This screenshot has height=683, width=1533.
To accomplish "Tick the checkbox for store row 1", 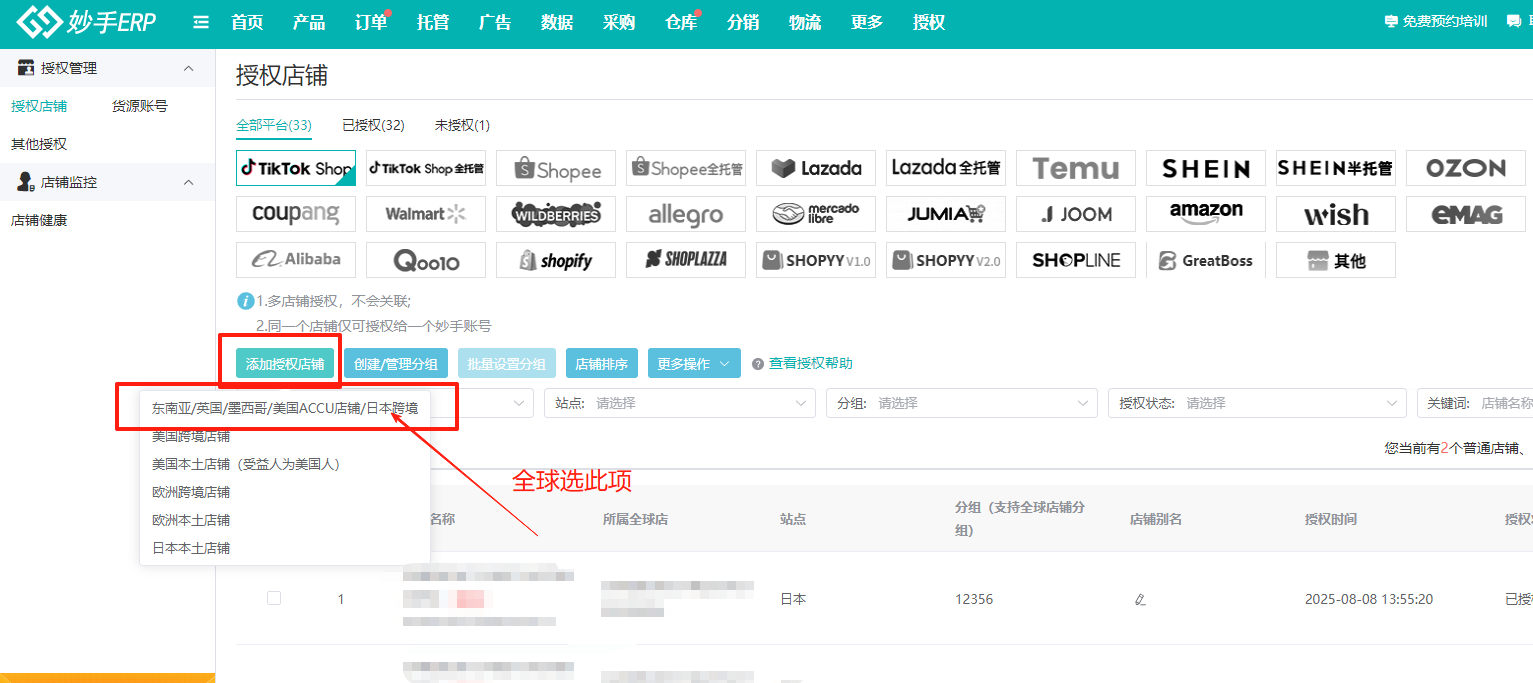I will tap(274, 598).
